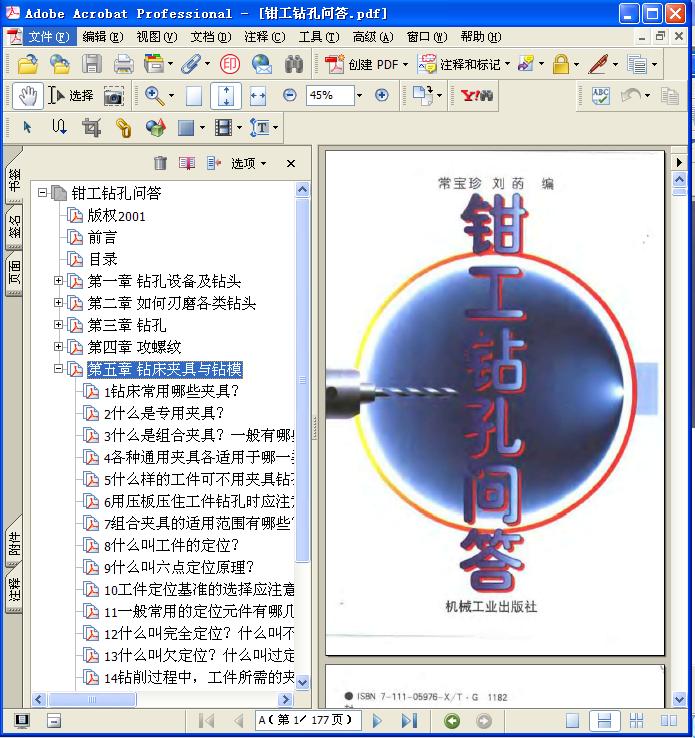Click the Fit Page icon
Viewport: 695px width, 738px height.
pyautogui.click(x=226, y=96)
